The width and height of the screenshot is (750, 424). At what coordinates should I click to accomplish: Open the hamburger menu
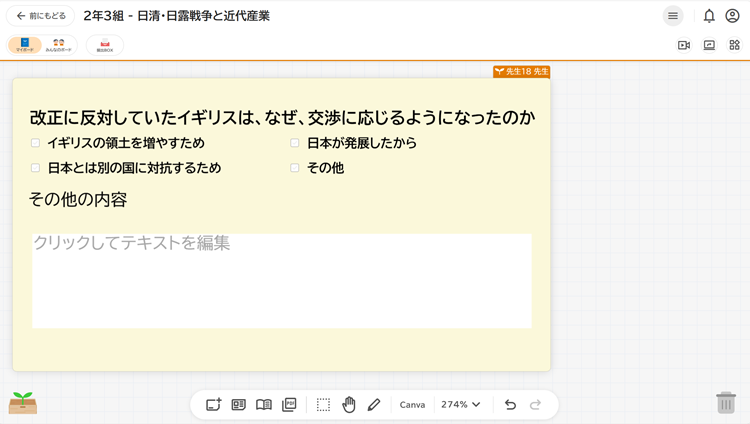673,16
